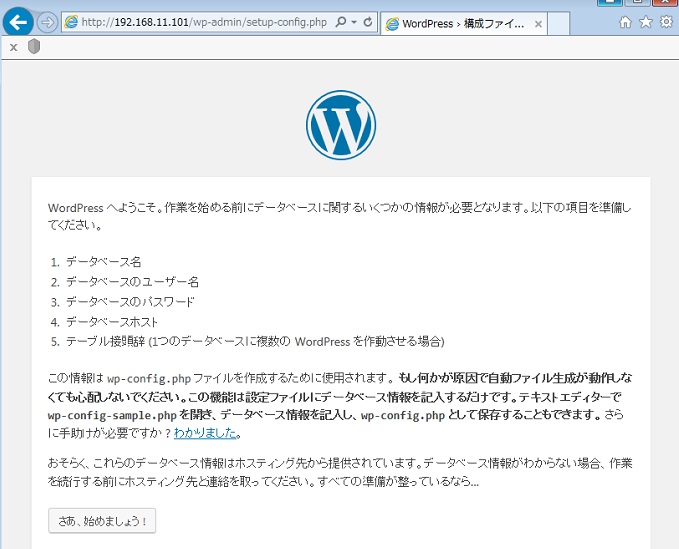Click the さあ、始めましょう！ button
679x549 pixels.
point(102,521)
